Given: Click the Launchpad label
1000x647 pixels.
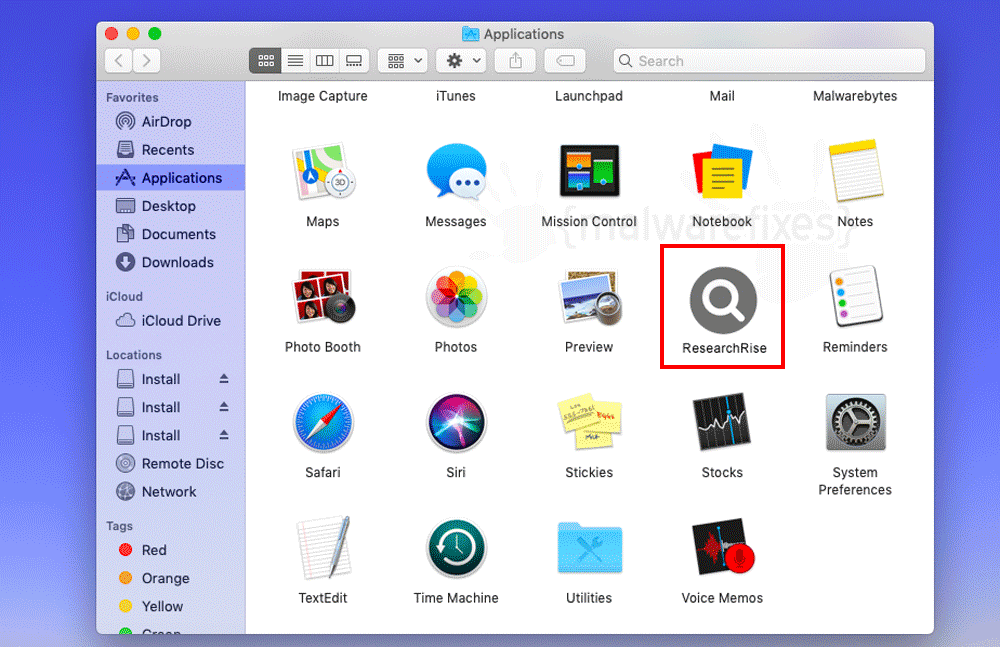Looking at the screenshot, I should tap(589, 96).
